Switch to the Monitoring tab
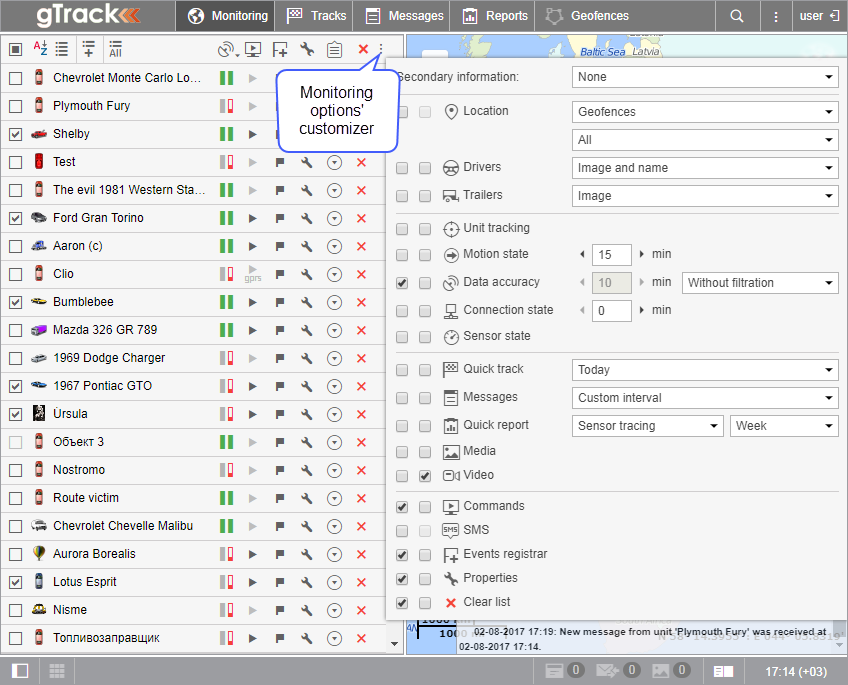 pos(225,16)
